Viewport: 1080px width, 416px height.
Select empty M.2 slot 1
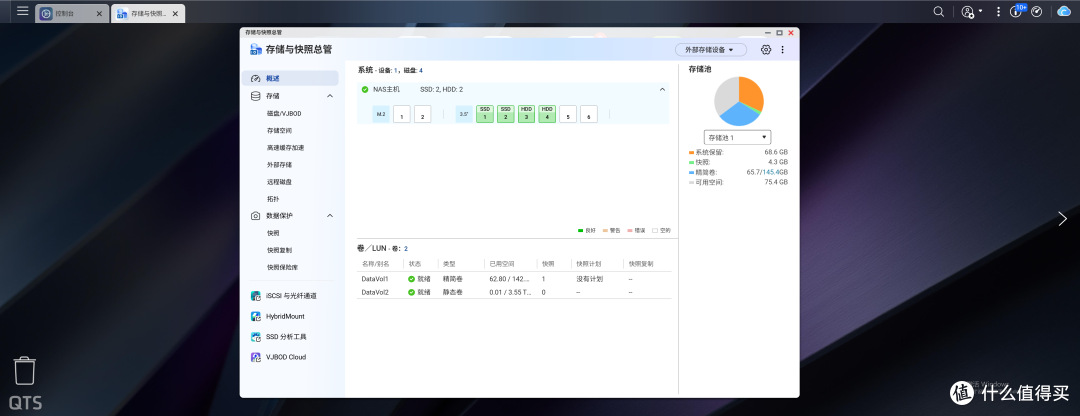click(x=402, y=114)
